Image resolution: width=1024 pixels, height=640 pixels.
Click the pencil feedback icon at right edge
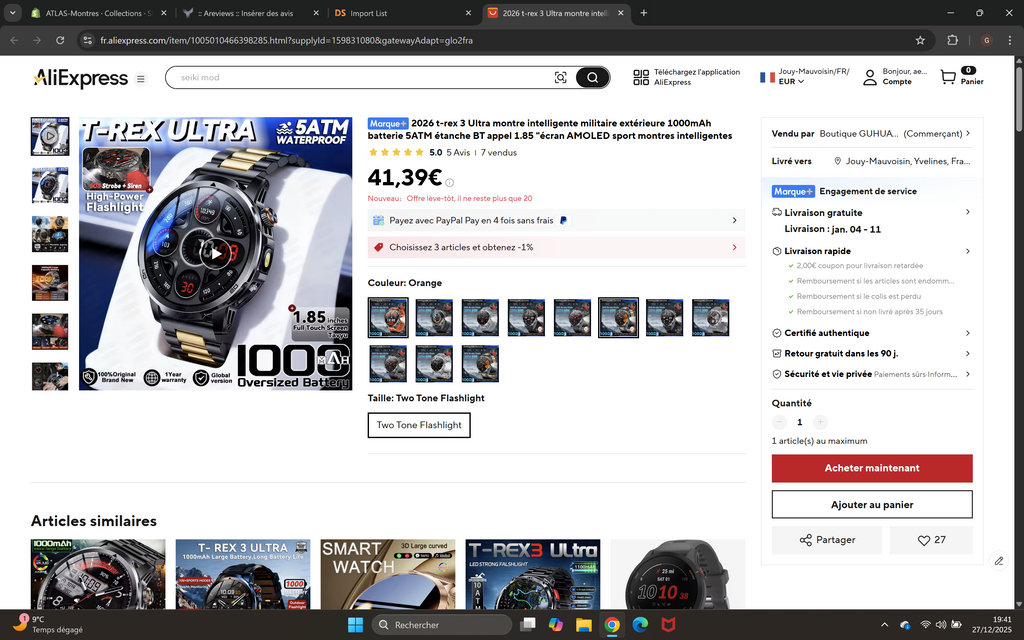click(x=999, y=560)
